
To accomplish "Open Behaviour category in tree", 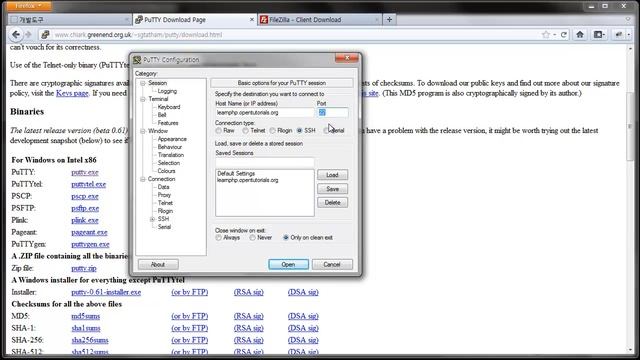I will [x=169, y=147].
